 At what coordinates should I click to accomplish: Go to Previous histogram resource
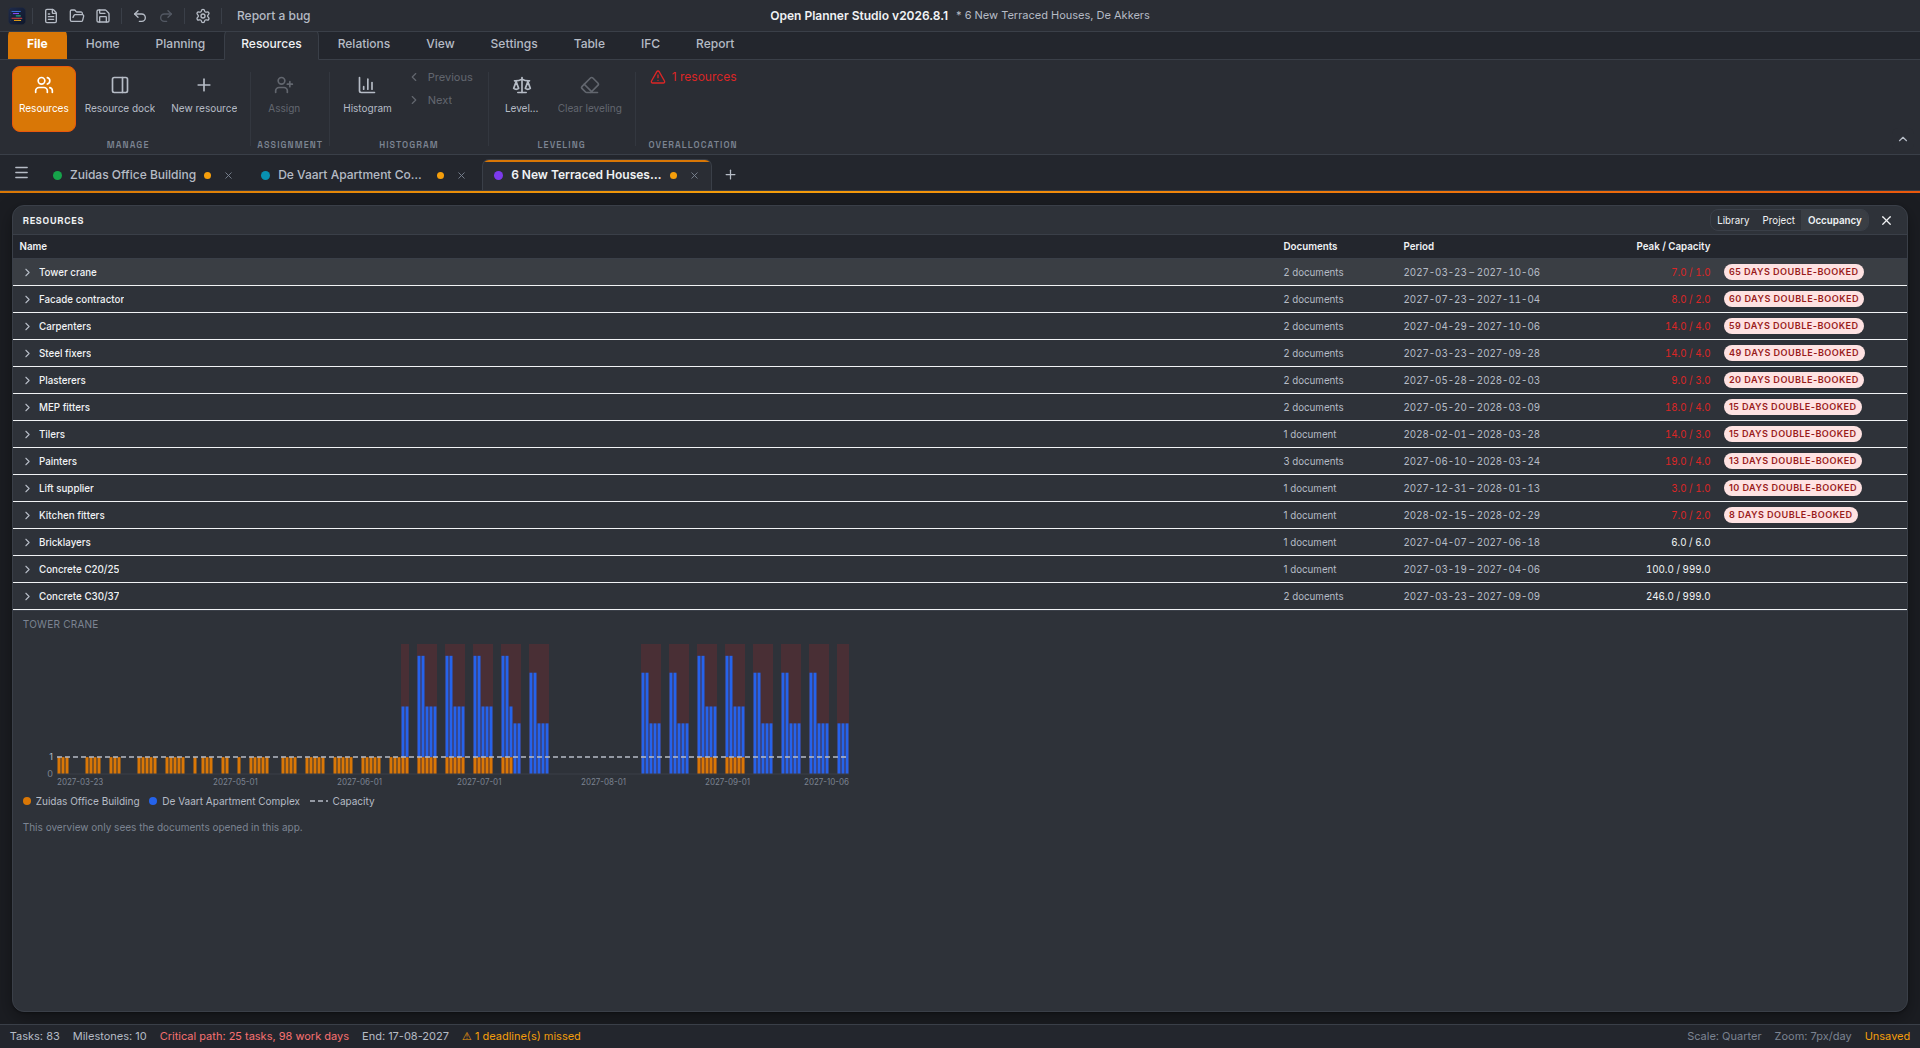pyautogui.click(x=442, y=77)
